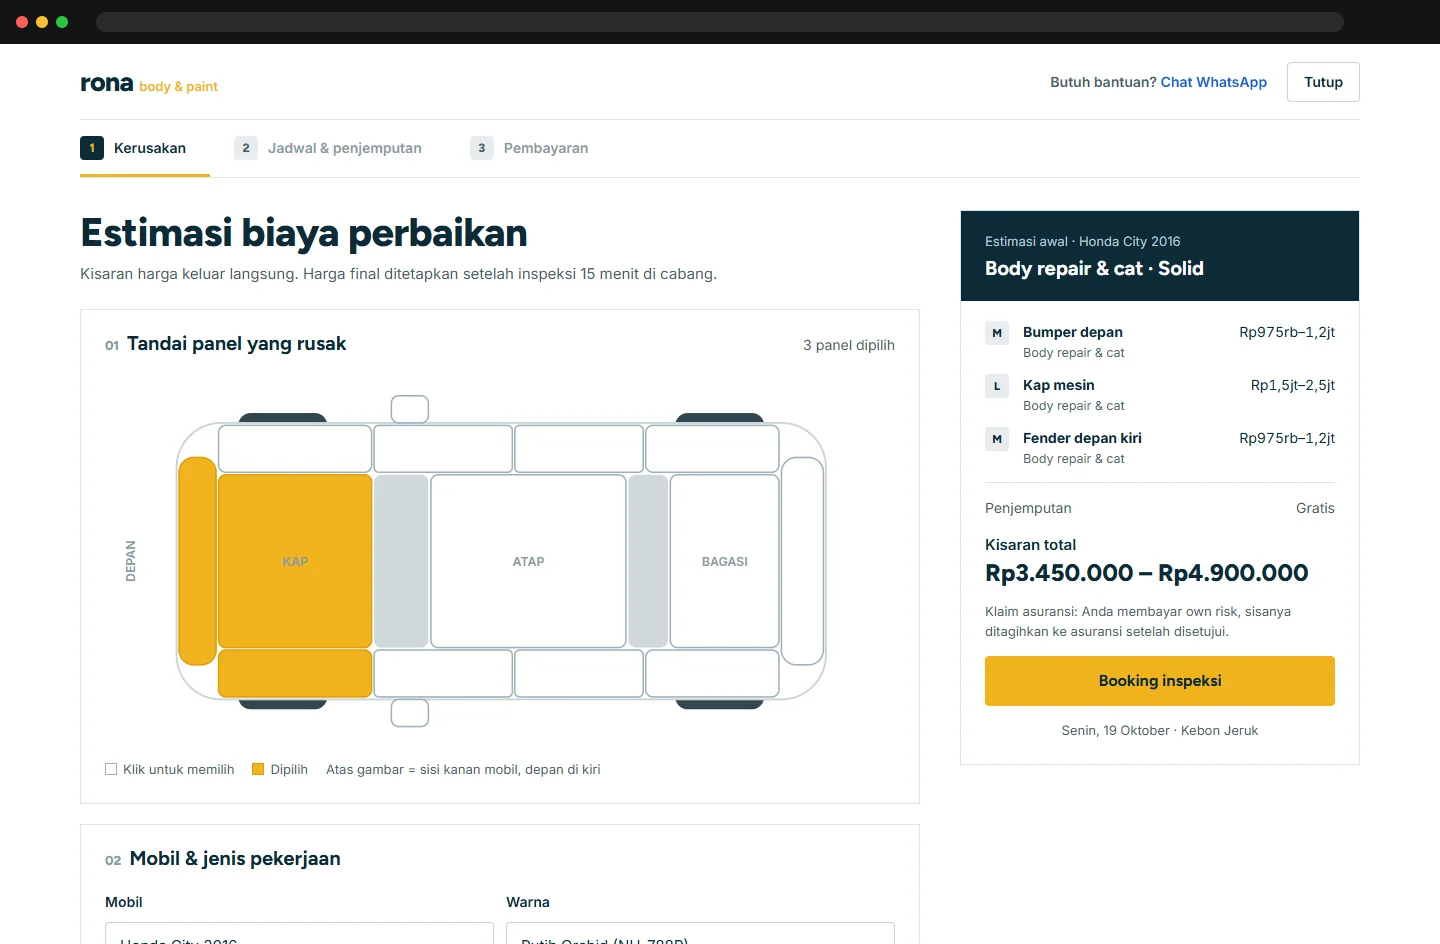Click the 'Dipilih' legend label

coord(289,769)
